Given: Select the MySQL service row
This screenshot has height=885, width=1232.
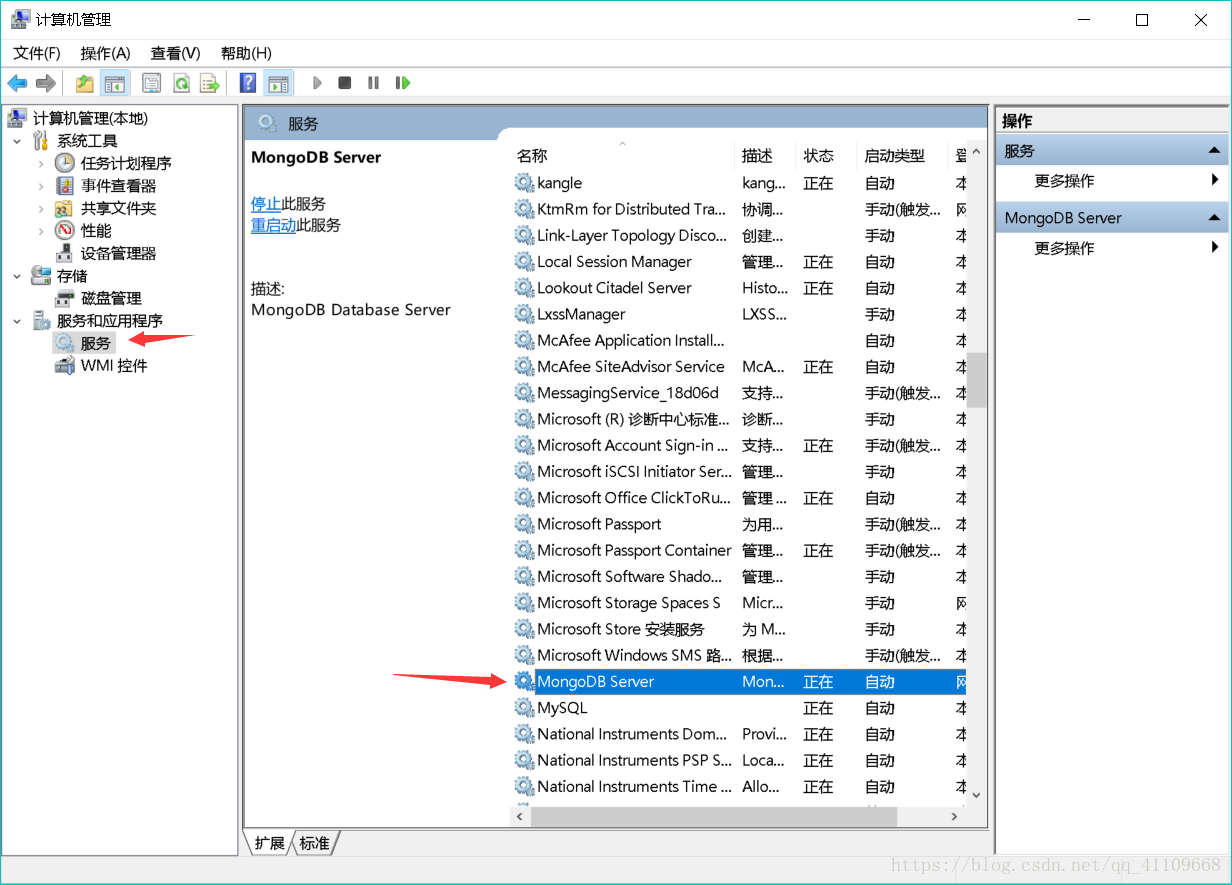Looking at the screenshot, I should click(x=738, y=708).
